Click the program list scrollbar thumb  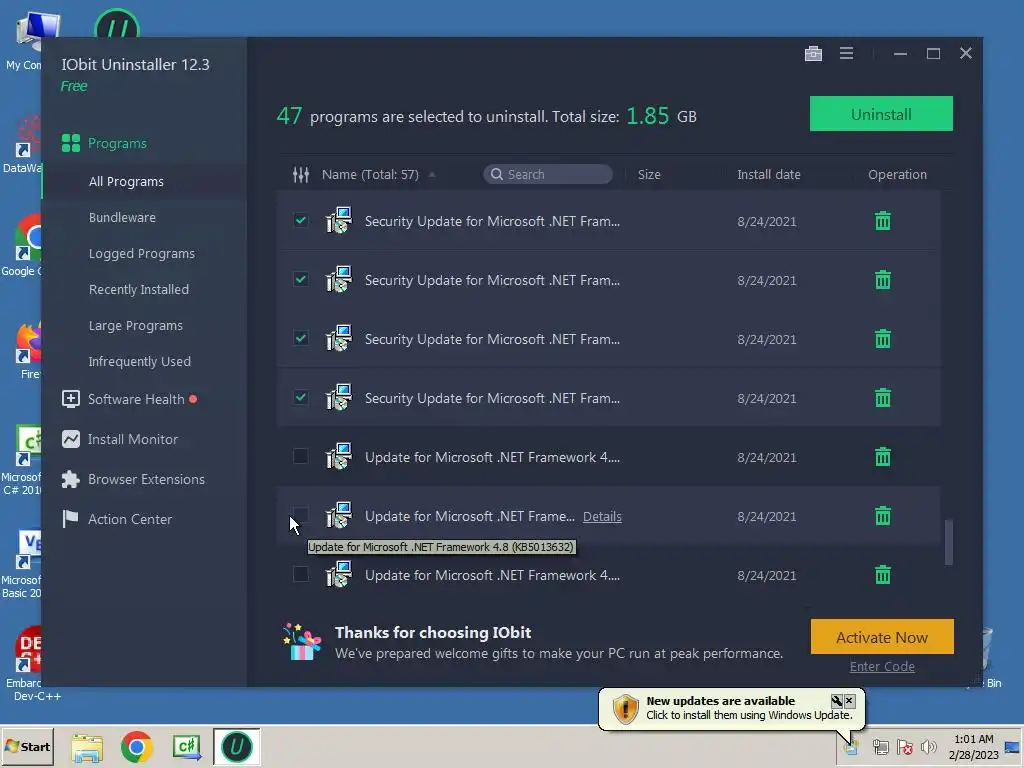click(x=948, y=541)
